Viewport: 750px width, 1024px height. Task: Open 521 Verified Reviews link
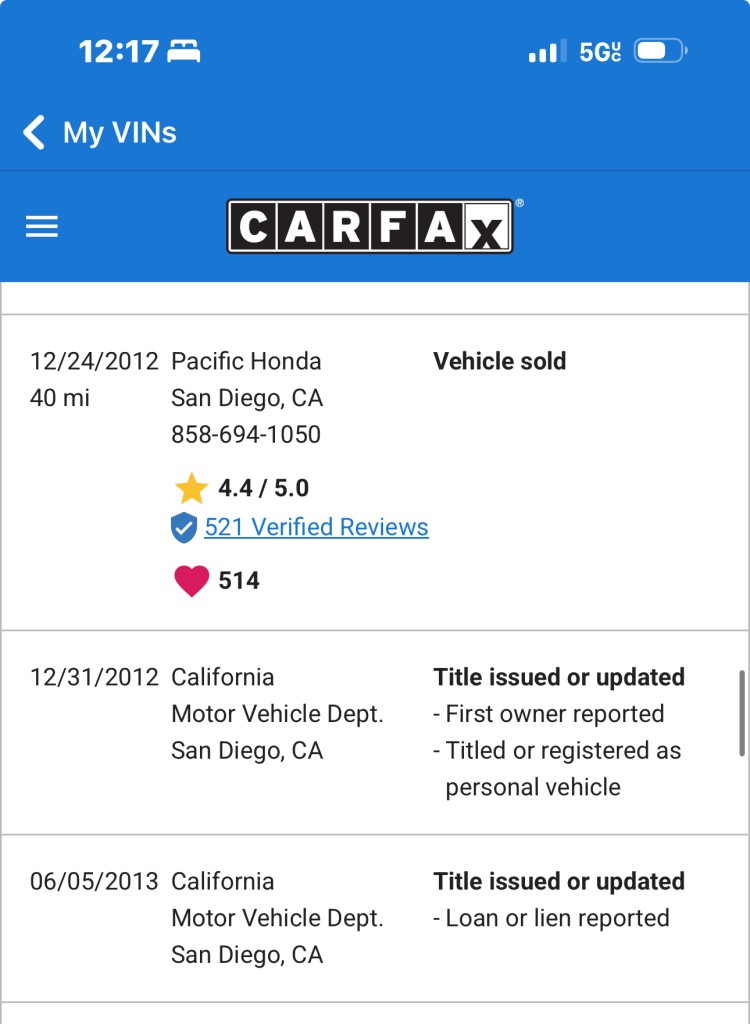(316, 528)
